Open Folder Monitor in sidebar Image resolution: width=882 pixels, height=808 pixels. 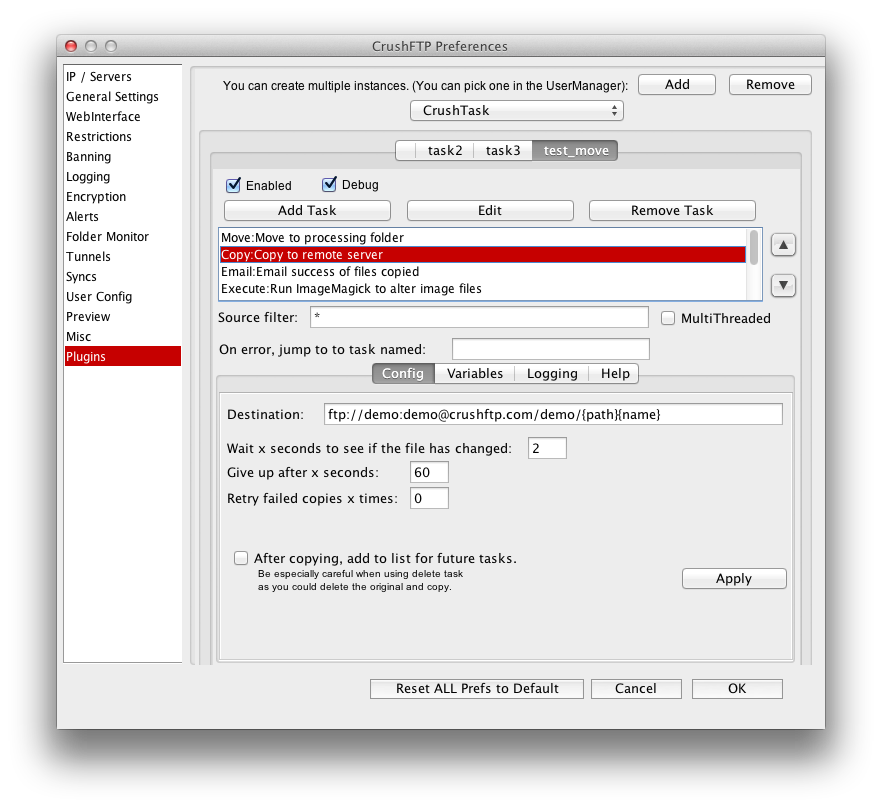coord(123,236)
